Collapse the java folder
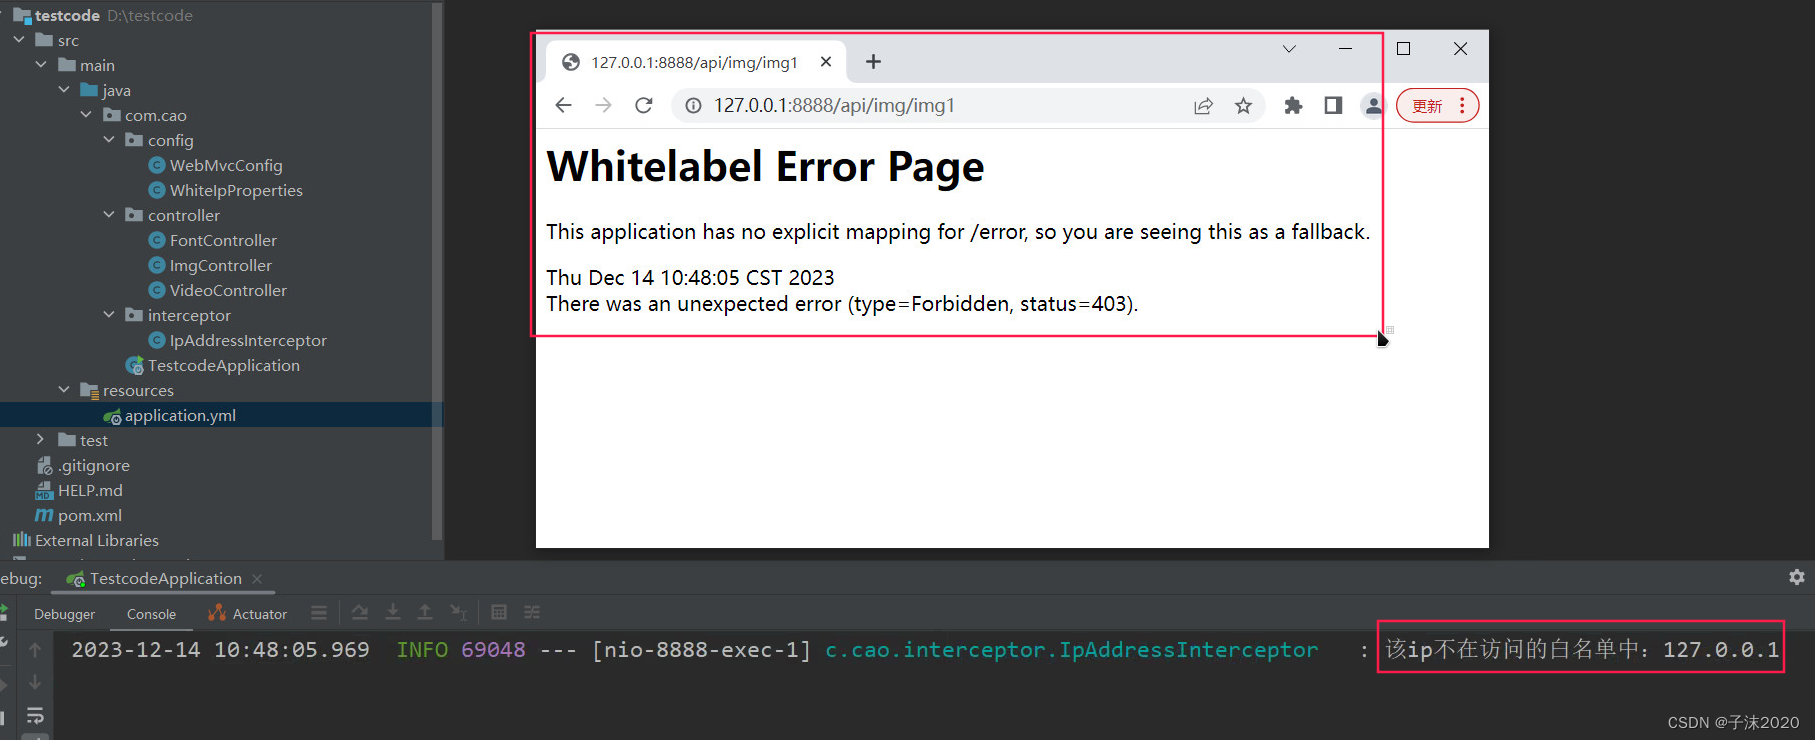This screenshot has width=1815, height=740. coord(64,90)
